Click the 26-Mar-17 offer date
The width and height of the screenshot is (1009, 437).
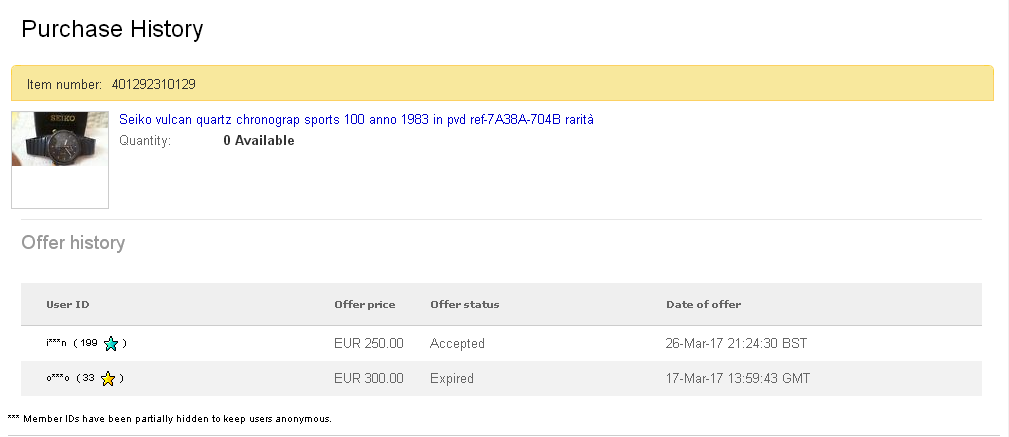tap(736, 344)
